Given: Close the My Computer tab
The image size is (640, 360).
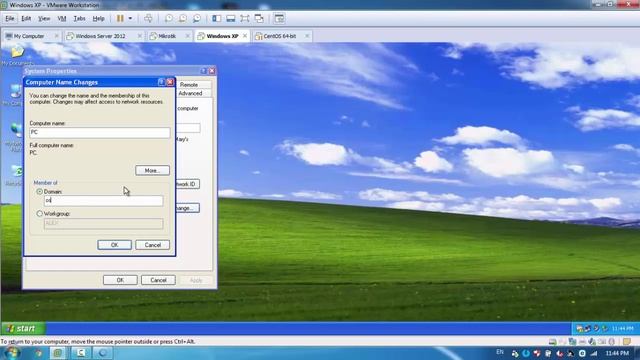Looking at the screenshot, I should [x=57, y=36].
